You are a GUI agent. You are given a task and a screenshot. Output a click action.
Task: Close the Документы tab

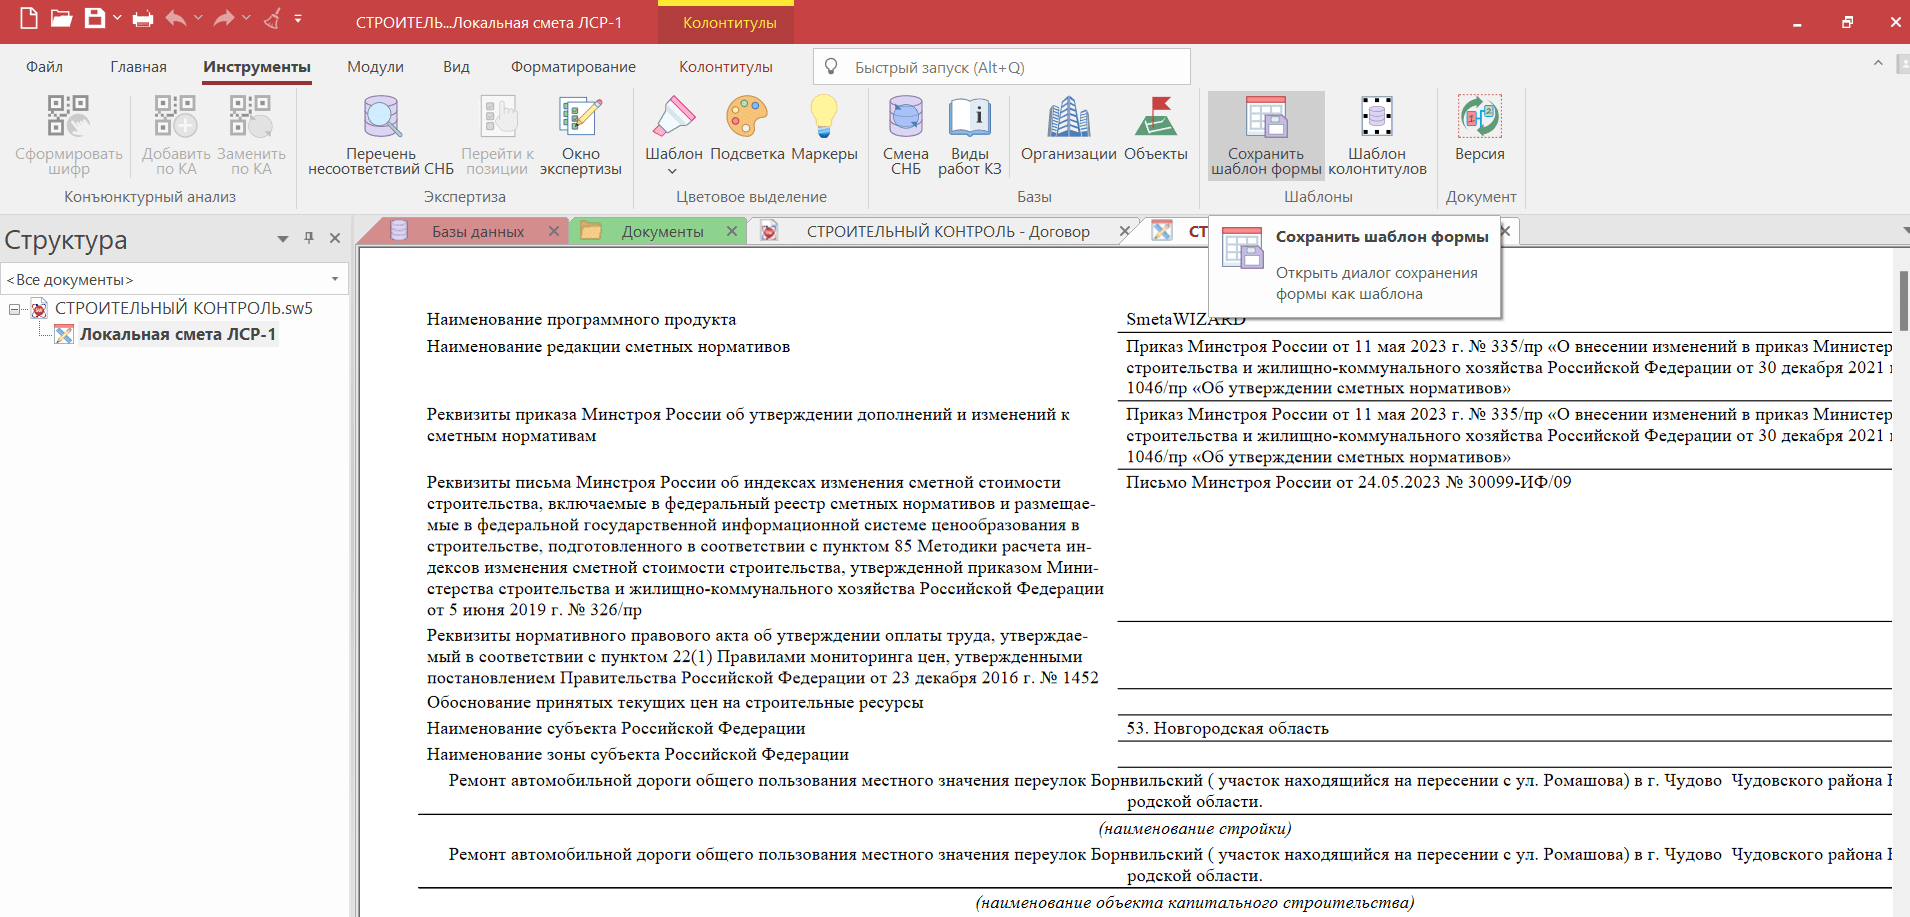[x=732, y=231]
